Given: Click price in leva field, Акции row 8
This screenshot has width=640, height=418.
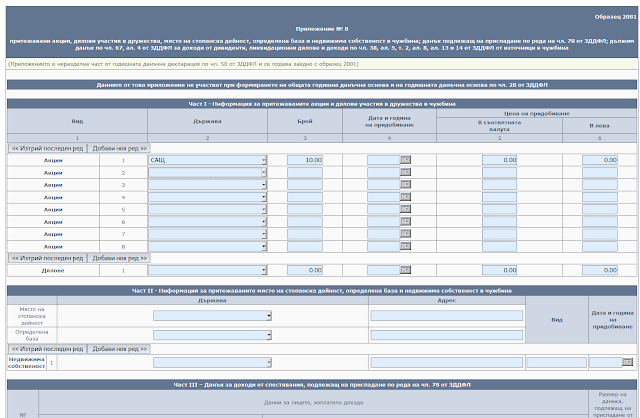Looking at the screenshot, I should [x=600, y=246].
